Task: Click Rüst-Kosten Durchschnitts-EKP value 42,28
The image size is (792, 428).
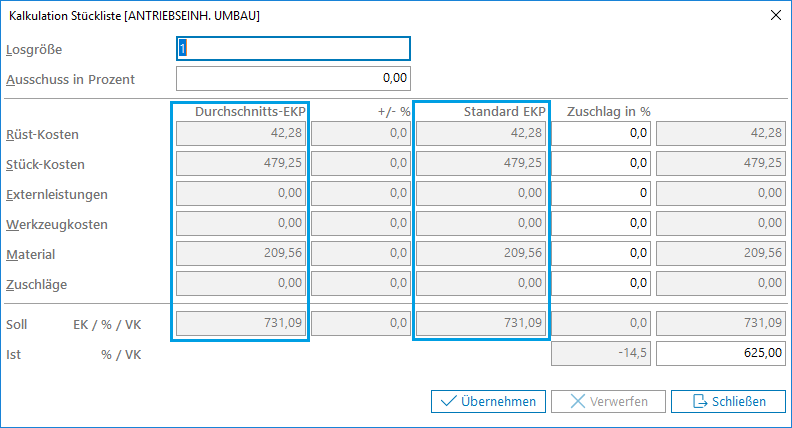Action: point(241,134)
